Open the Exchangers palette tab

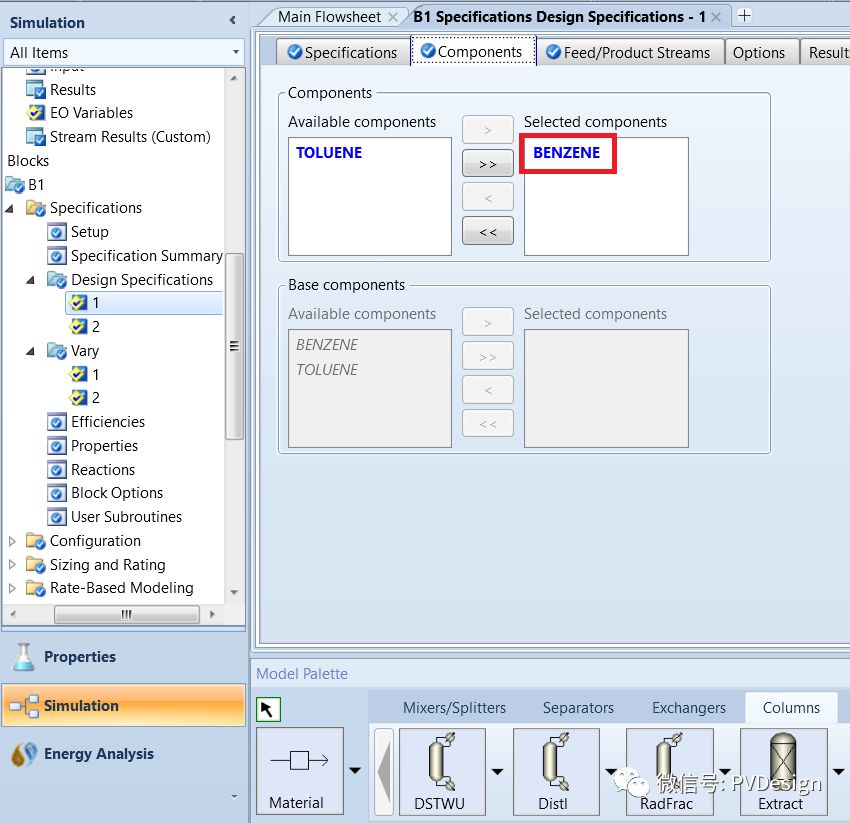[689, 708]
